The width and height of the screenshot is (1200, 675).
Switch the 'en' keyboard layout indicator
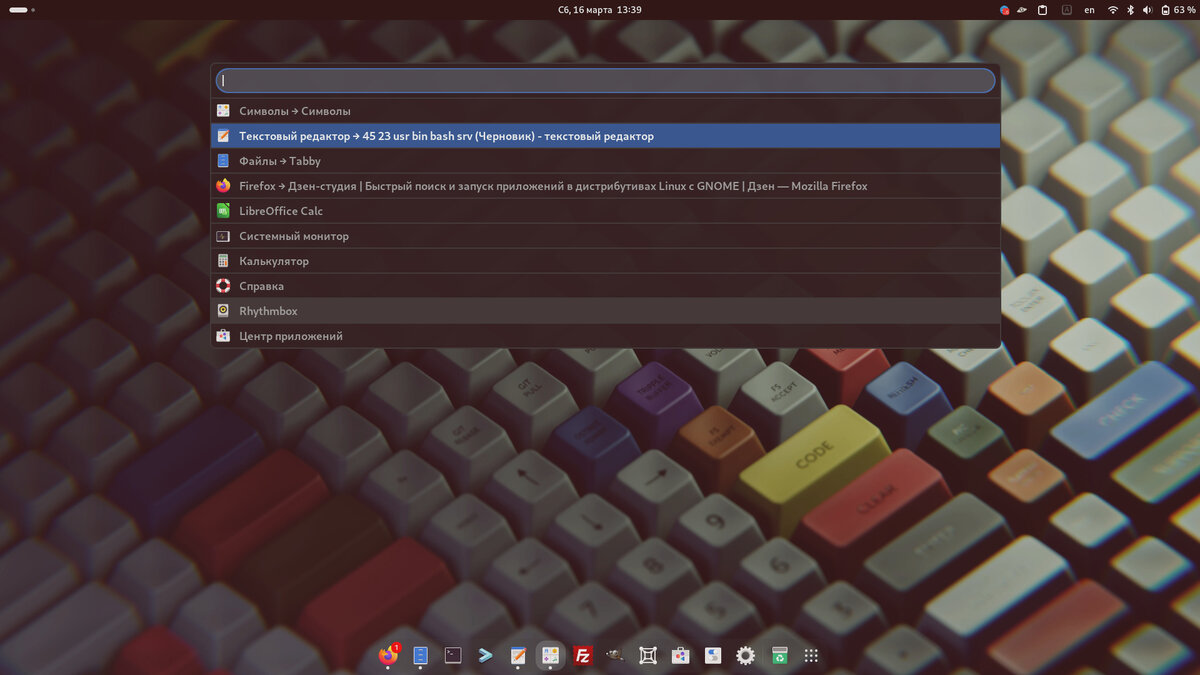(1090, 10)
